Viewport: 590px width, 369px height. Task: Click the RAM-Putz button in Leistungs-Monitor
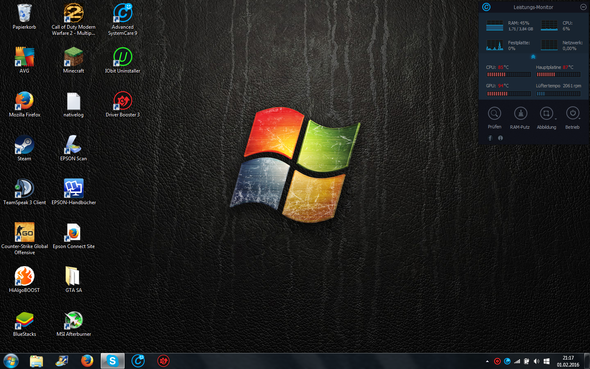[520, 118]
